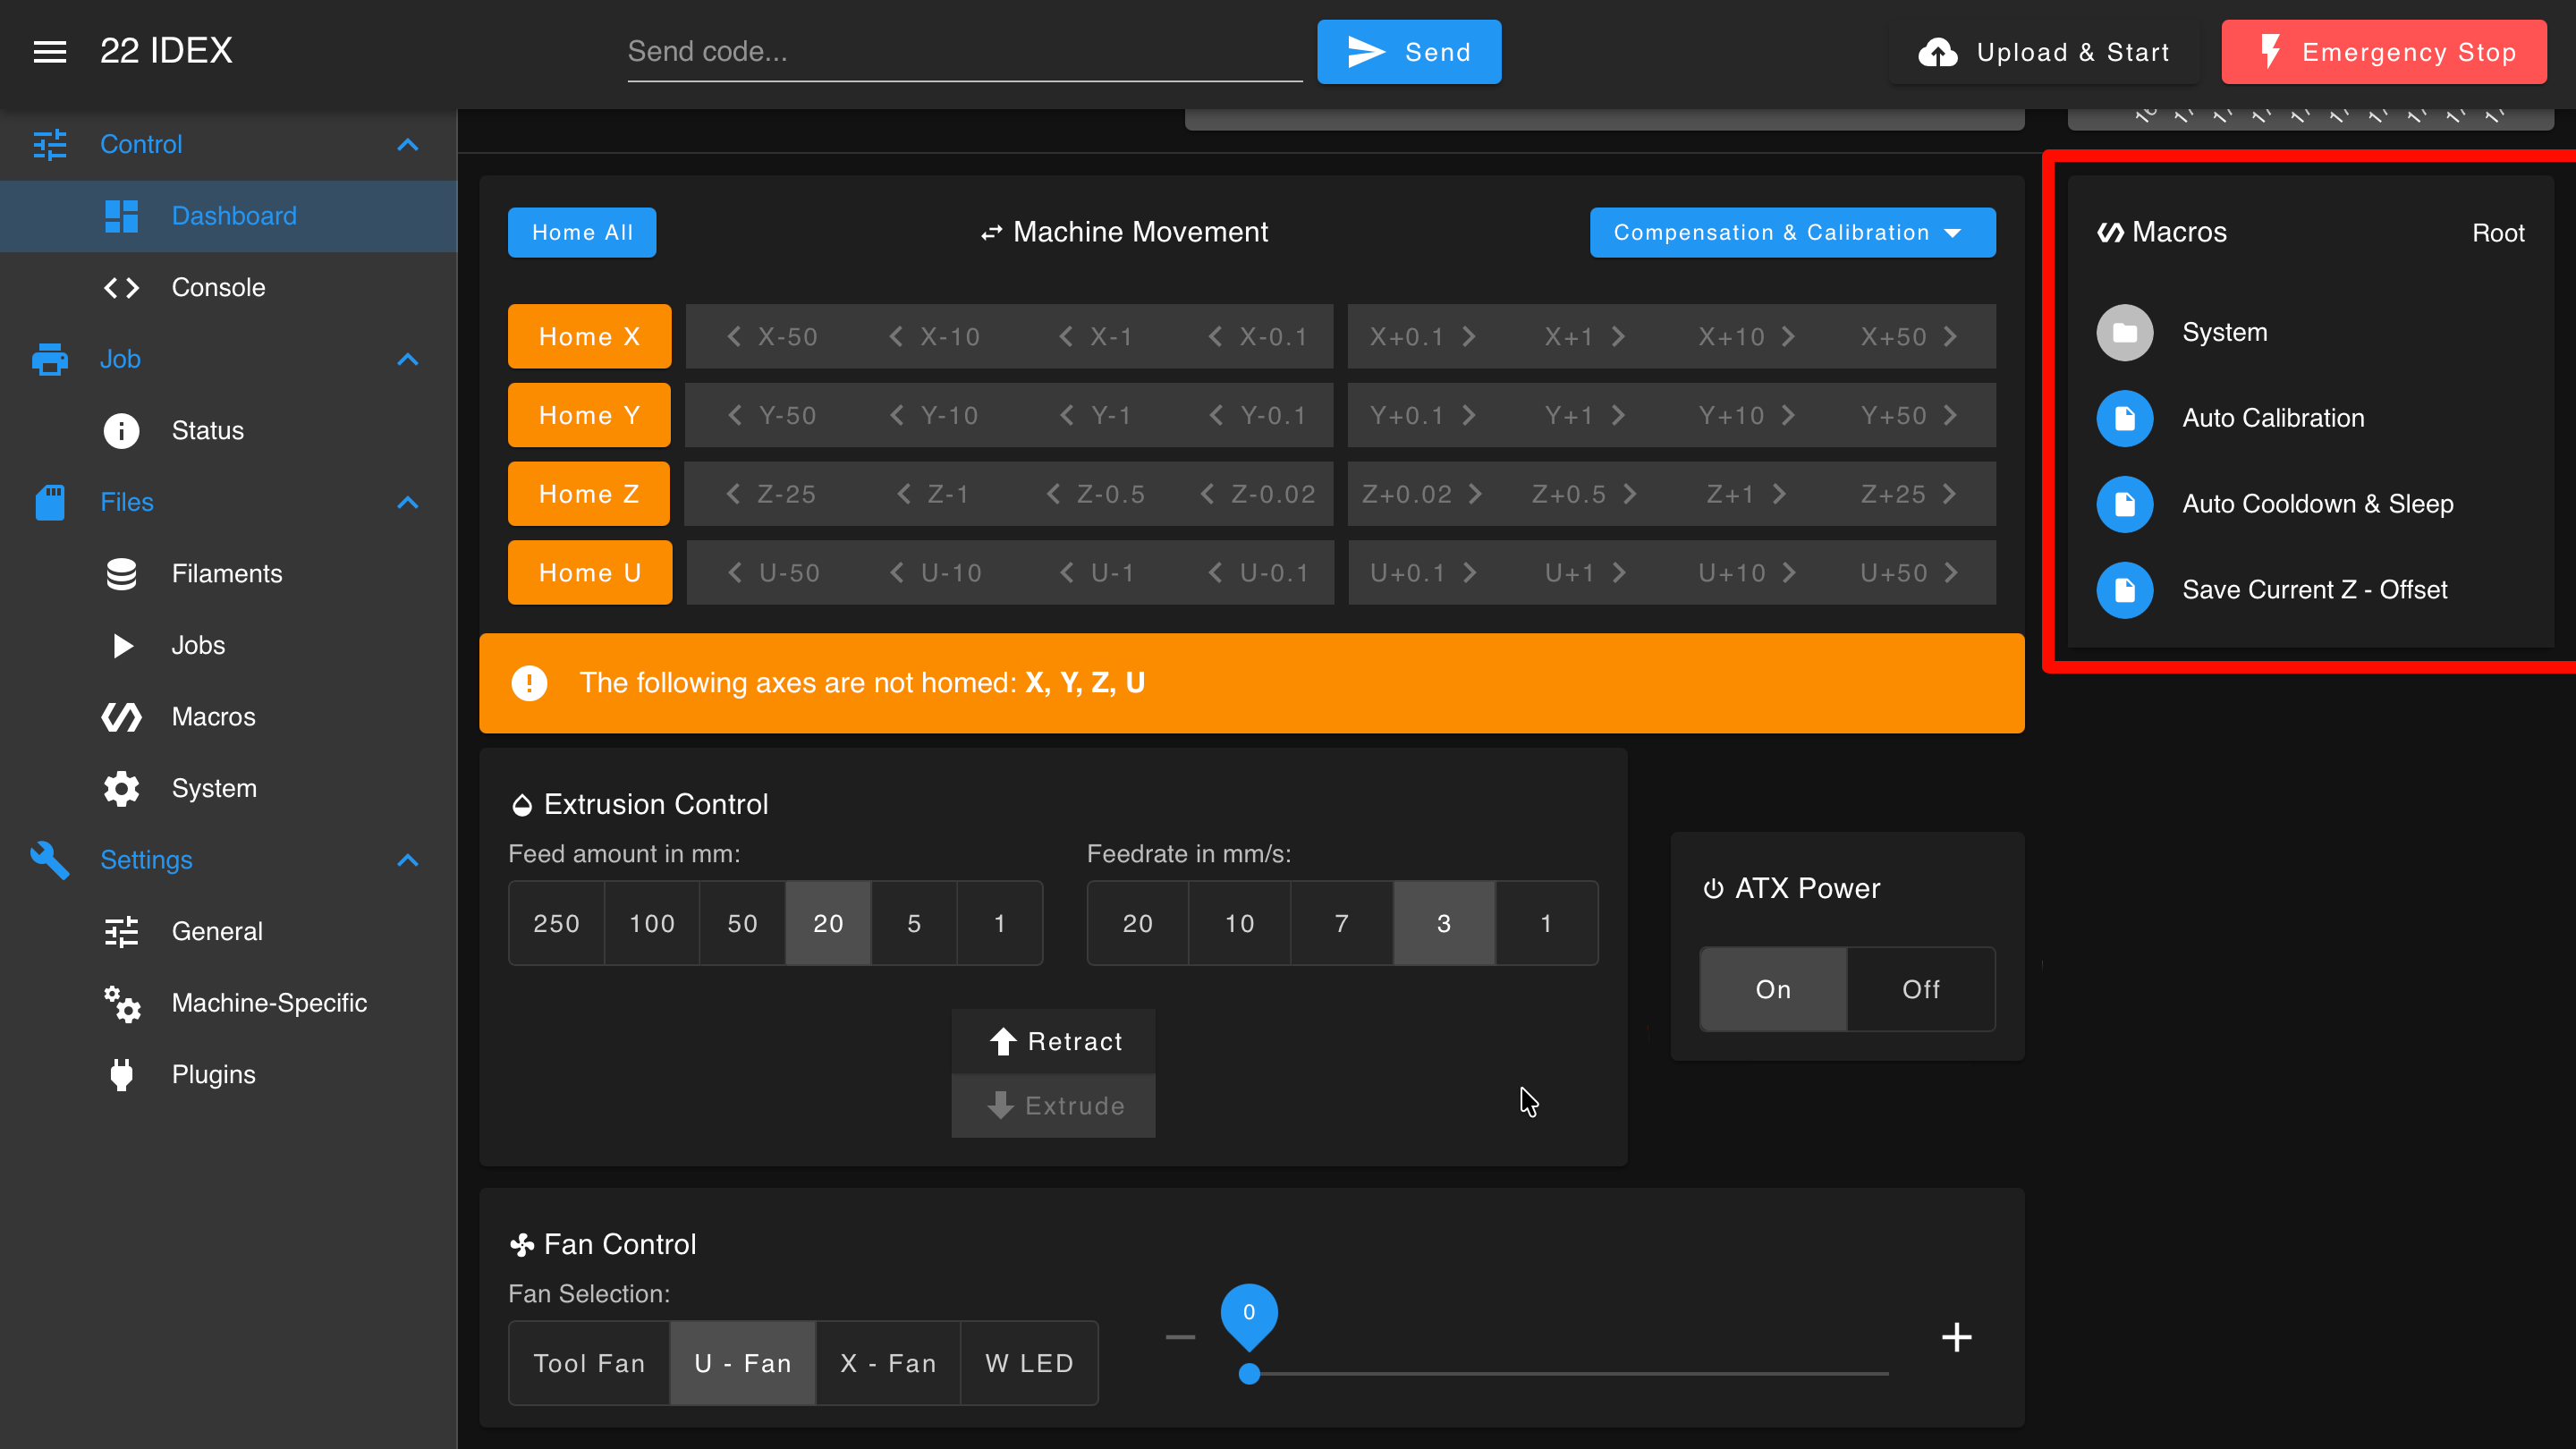
Task: Click the Emergency Stop button
Action: [x=2384, y=52]
